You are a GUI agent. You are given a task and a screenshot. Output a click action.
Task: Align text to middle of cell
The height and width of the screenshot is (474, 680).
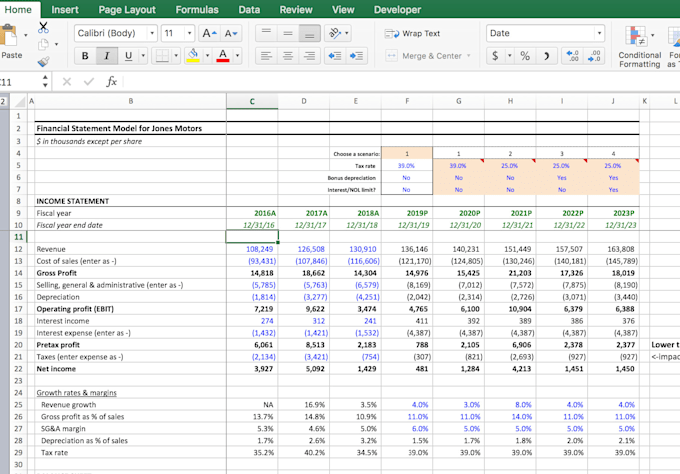[288, 33]
